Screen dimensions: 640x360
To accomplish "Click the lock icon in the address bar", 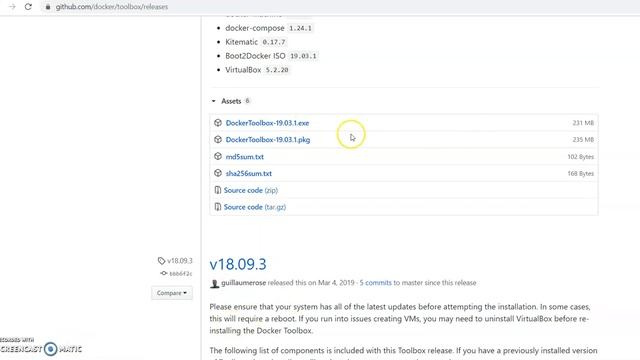I will [x=48, y=7].
